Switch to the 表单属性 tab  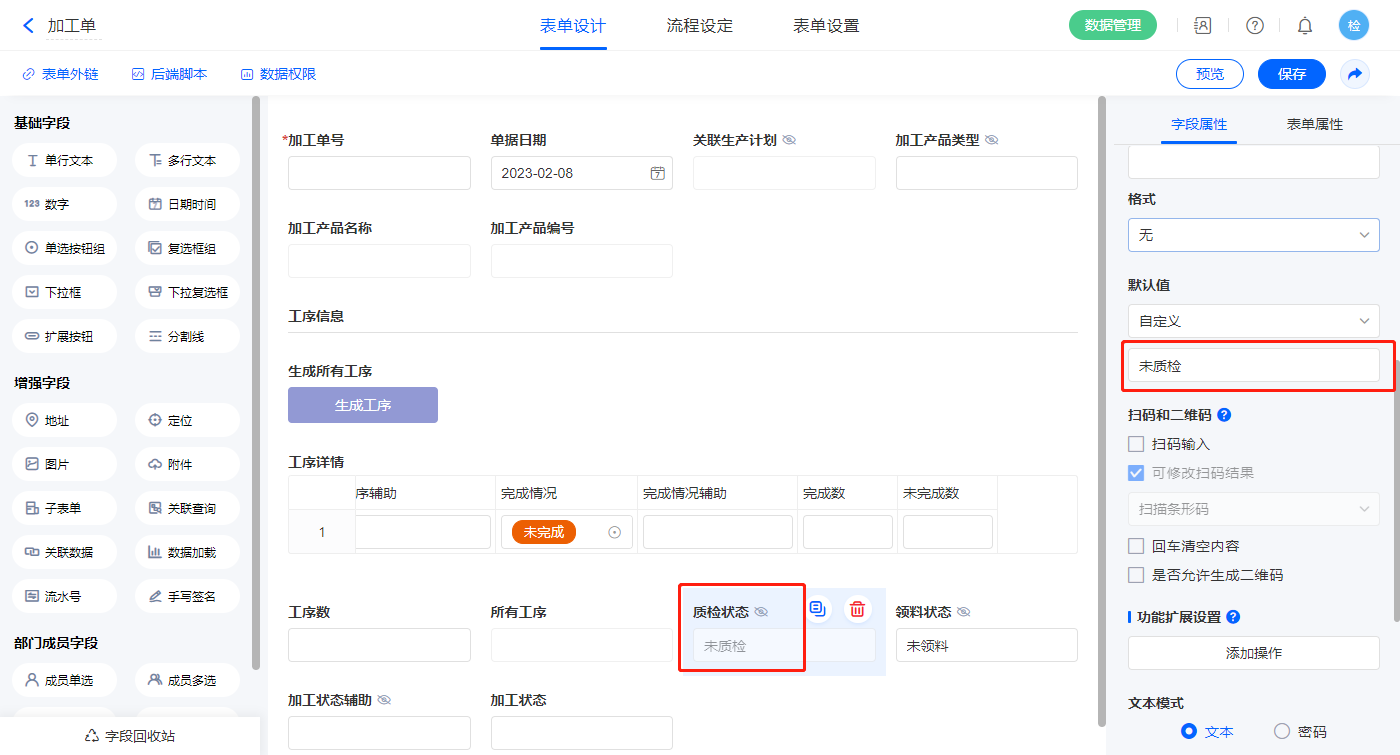[x=1314, y=124]
